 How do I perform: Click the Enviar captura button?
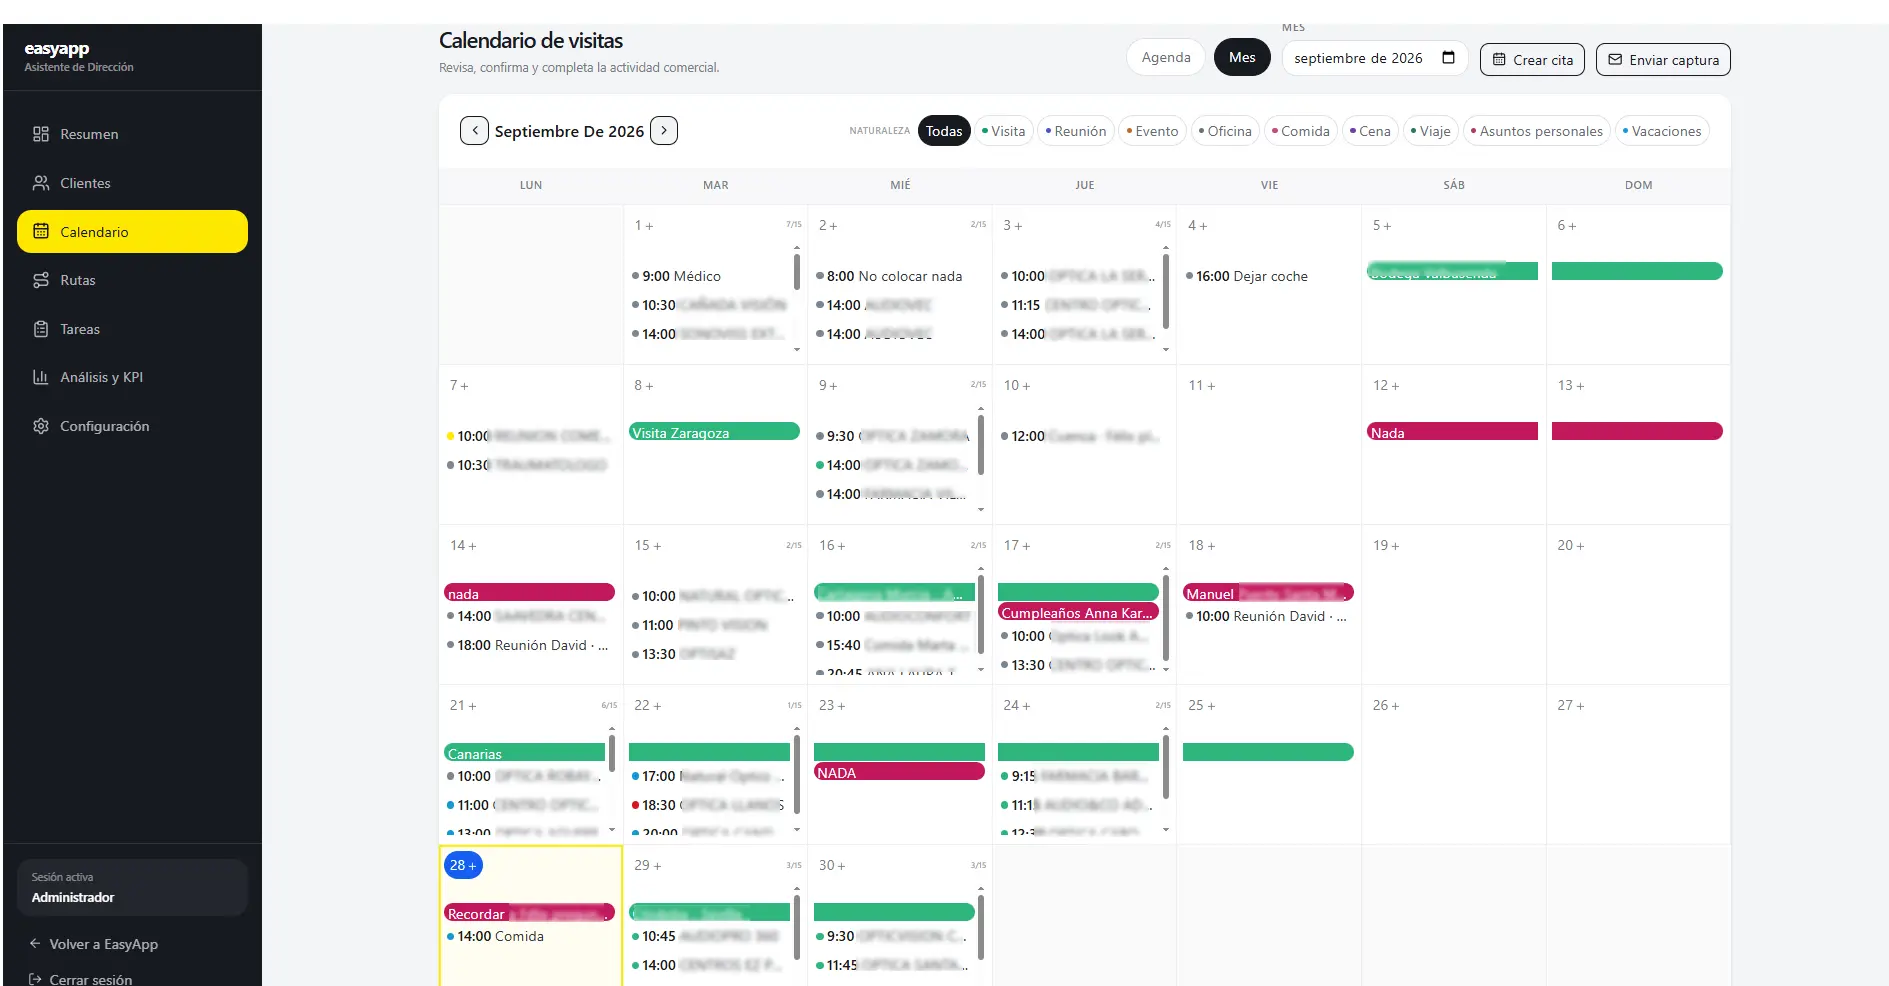point(1663,59)
